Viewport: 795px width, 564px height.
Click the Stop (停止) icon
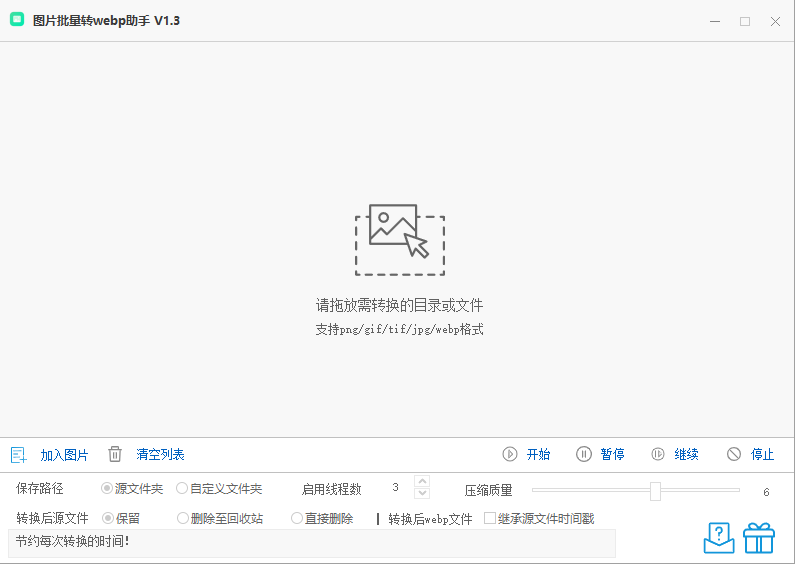pos(734,454)
